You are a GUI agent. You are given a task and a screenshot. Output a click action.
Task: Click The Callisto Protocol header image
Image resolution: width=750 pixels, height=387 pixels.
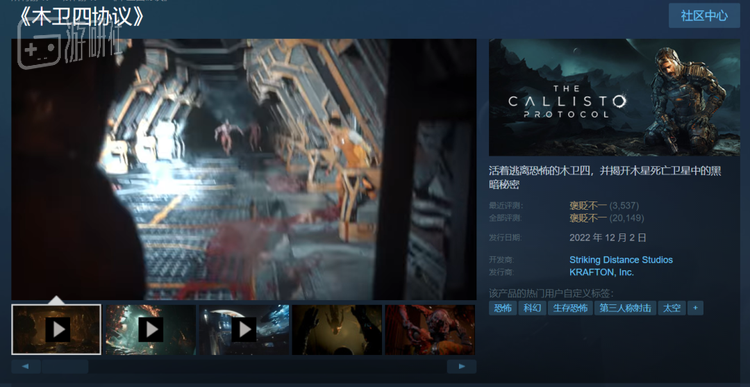pos(614,98)
